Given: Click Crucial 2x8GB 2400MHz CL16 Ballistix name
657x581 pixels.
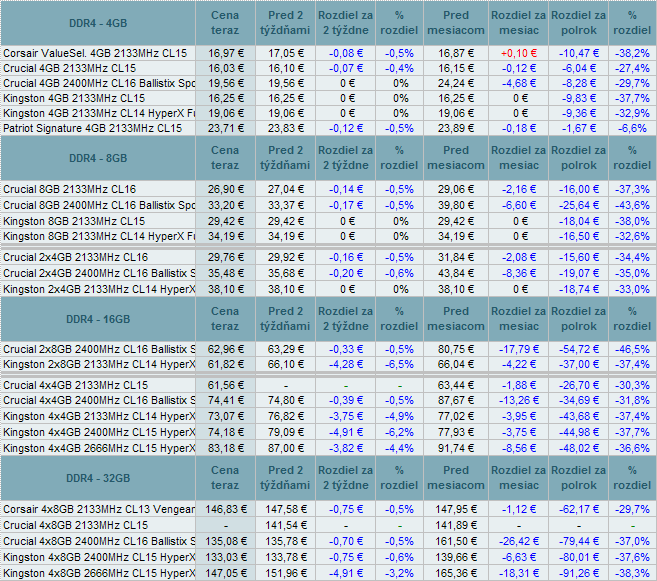Looking at the screenshot, I should pyautogui.click(x=99, y=349).
